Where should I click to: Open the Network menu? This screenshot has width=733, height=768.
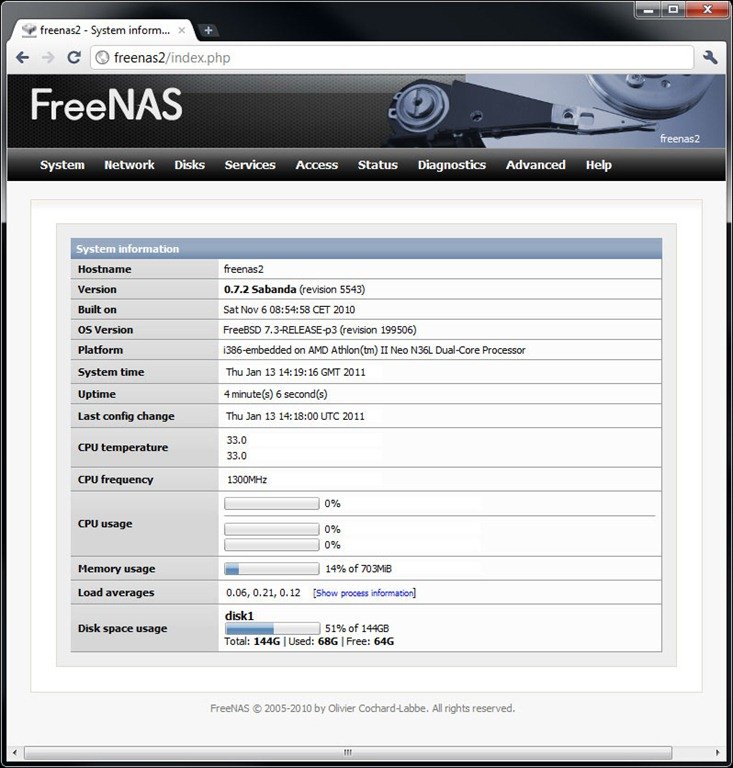tap(129, 165)
